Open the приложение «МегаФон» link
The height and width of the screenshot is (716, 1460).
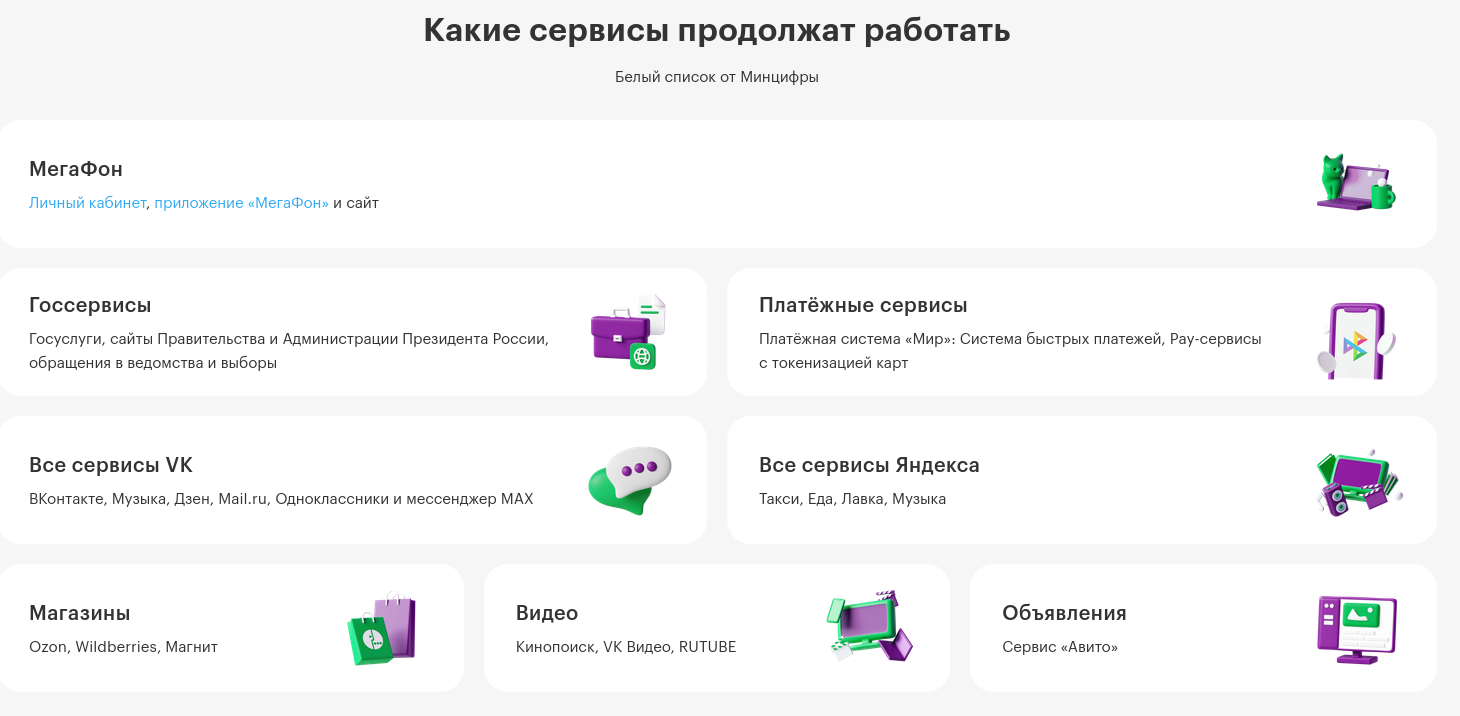pyautogui.click(x=241, y=203)
